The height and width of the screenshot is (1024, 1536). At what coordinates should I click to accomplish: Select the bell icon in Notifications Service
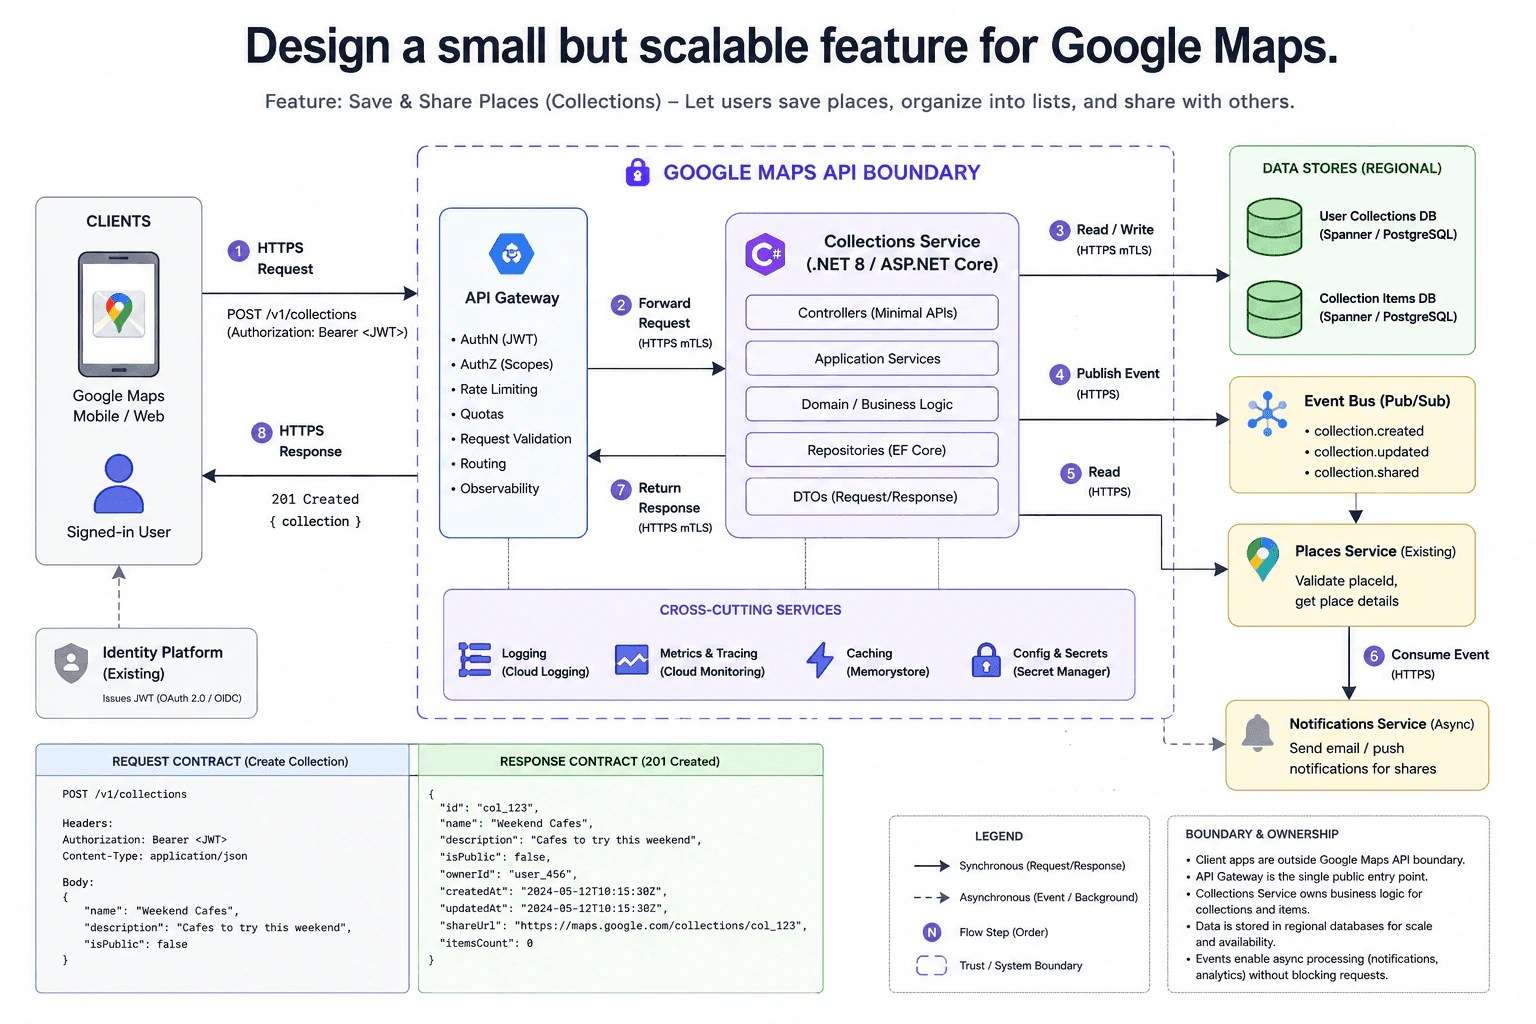(x=1257, y=733)
